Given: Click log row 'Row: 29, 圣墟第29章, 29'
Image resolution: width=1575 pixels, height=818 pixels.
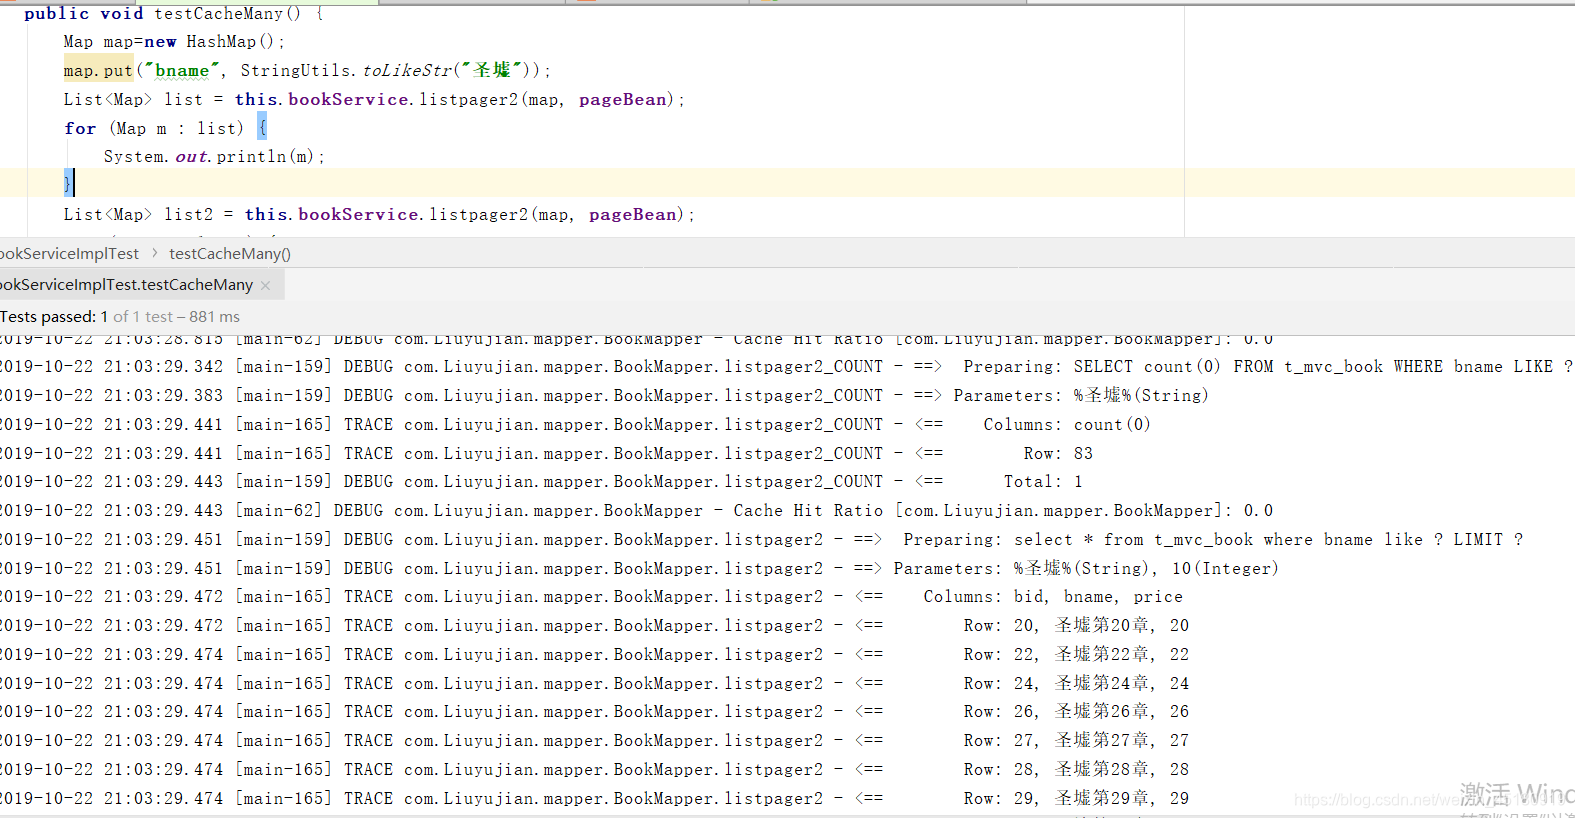Looking at the screenshot, I should (595, 799).
